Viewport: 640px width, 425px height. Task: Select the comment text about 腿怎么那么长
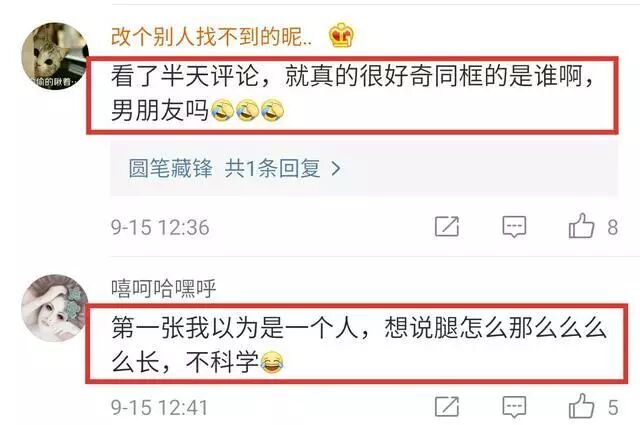[359, 345]
